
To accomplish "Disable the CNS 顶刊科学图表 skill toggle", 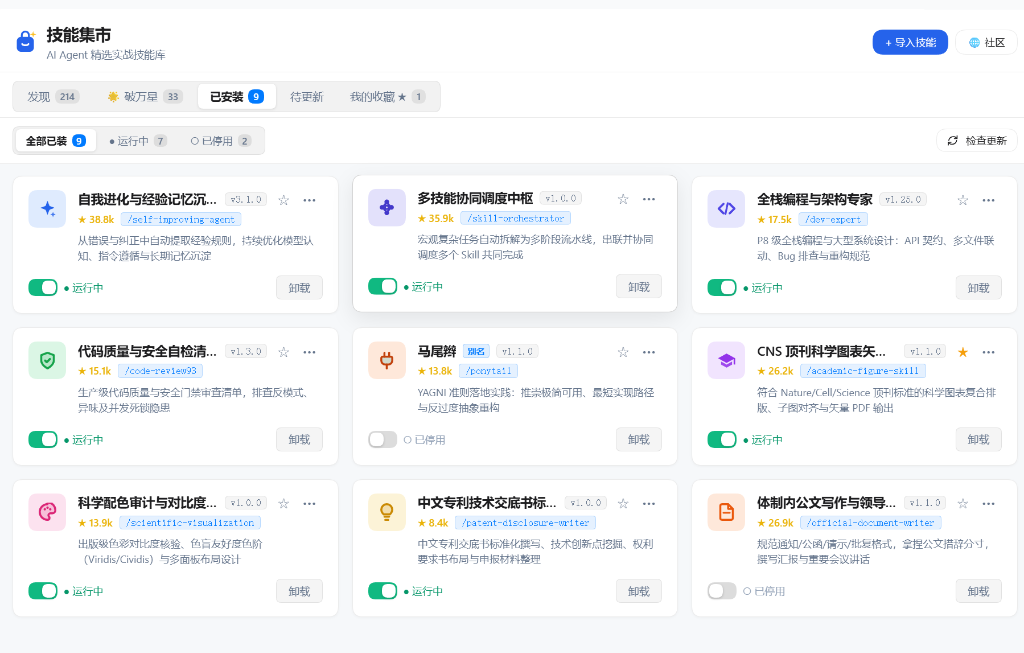I will 722,439.
